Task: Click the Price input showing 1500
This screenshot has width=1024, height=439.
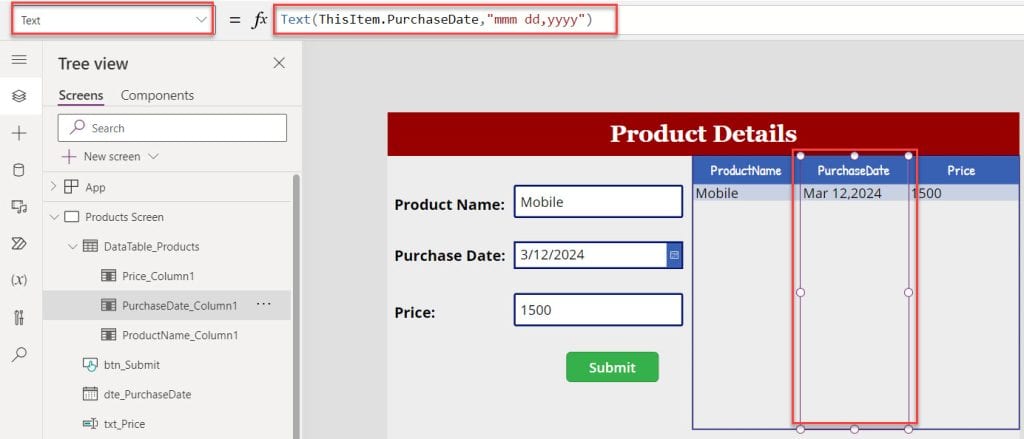Action: [x=598, y=310]
